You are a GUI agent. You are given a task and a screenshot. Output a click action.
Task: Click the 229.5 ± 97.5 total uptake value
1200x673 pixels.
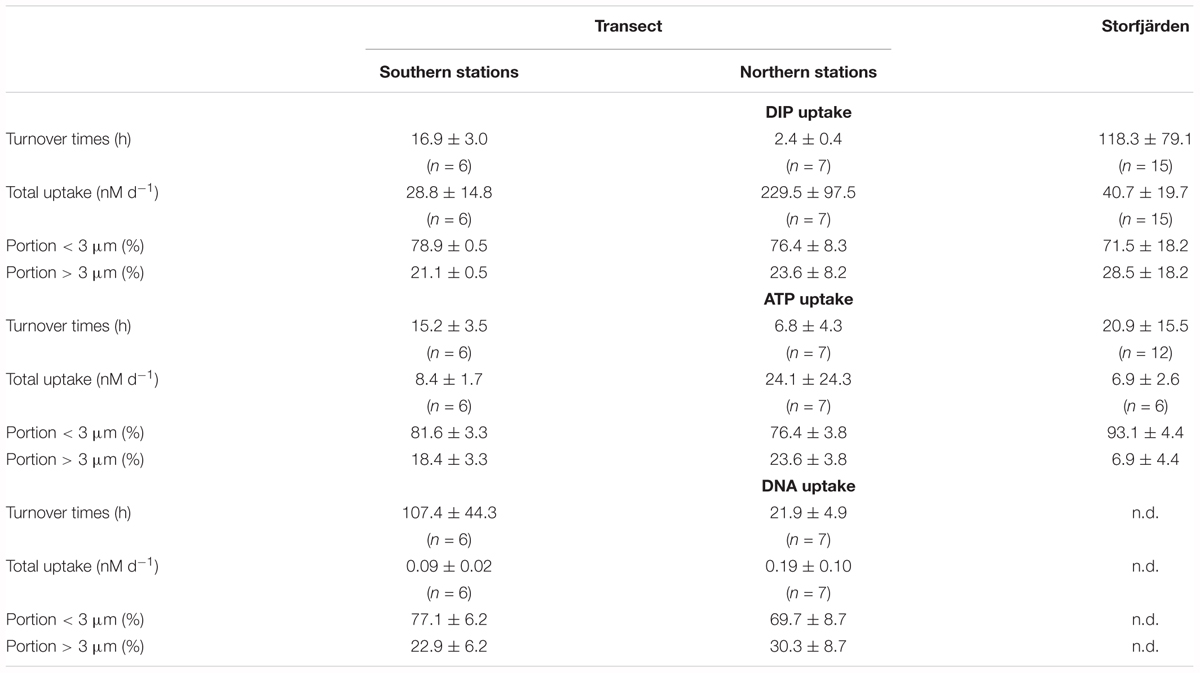coord(808,192)
